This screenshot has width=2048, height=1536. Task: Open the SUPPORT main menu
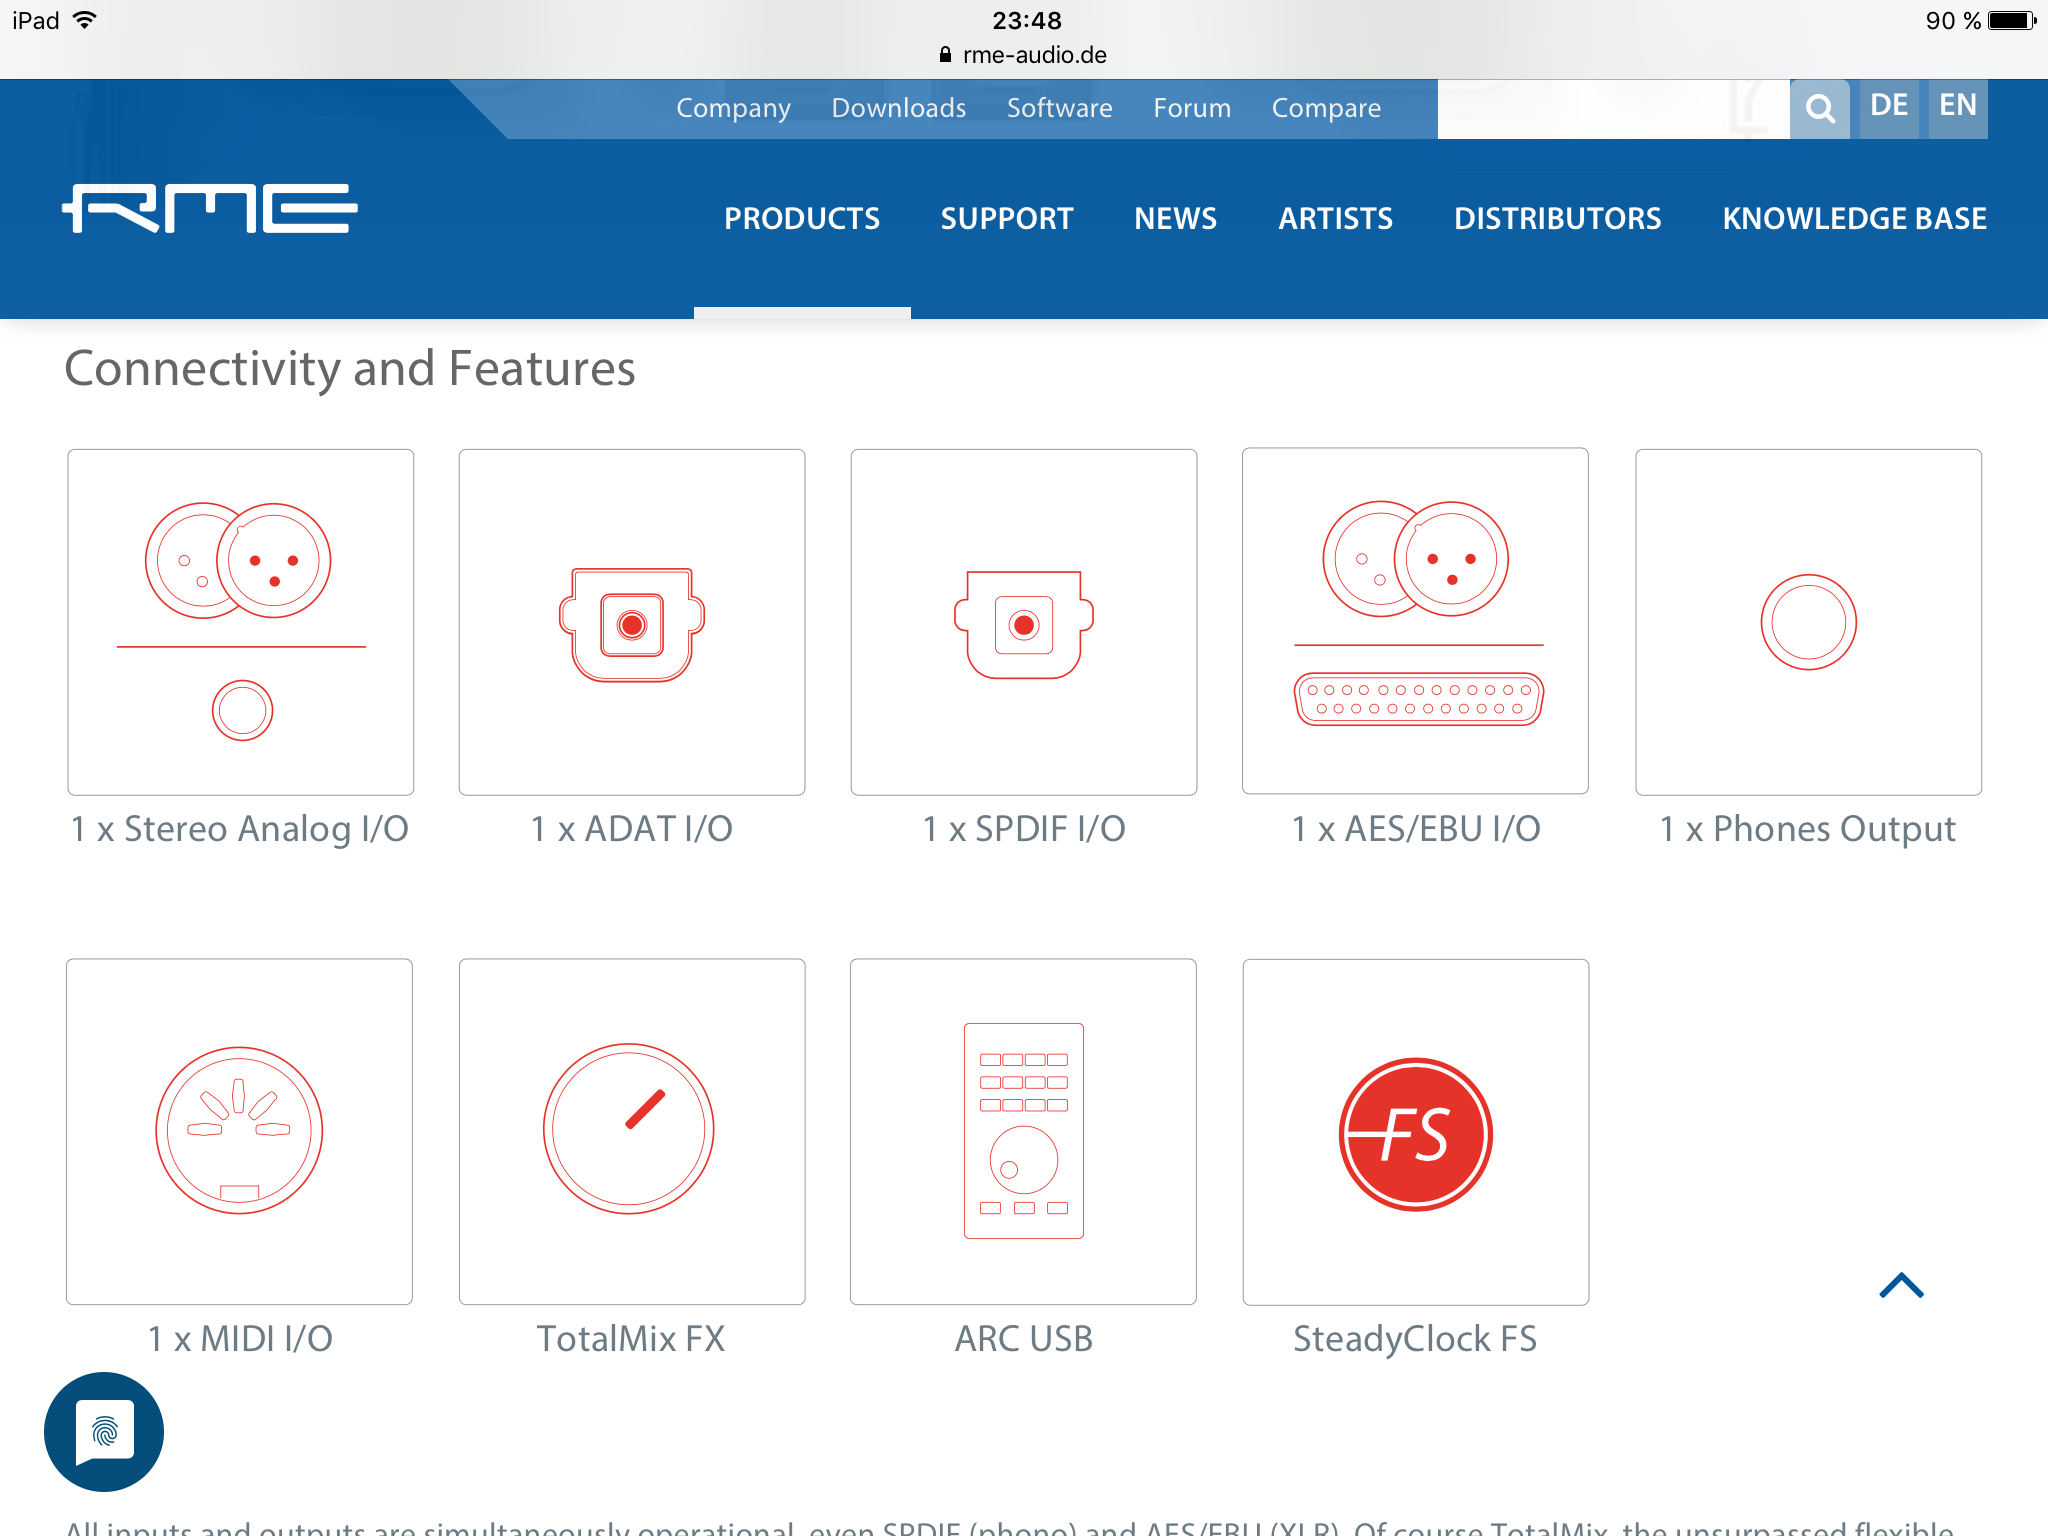[x=1006, y=219]
